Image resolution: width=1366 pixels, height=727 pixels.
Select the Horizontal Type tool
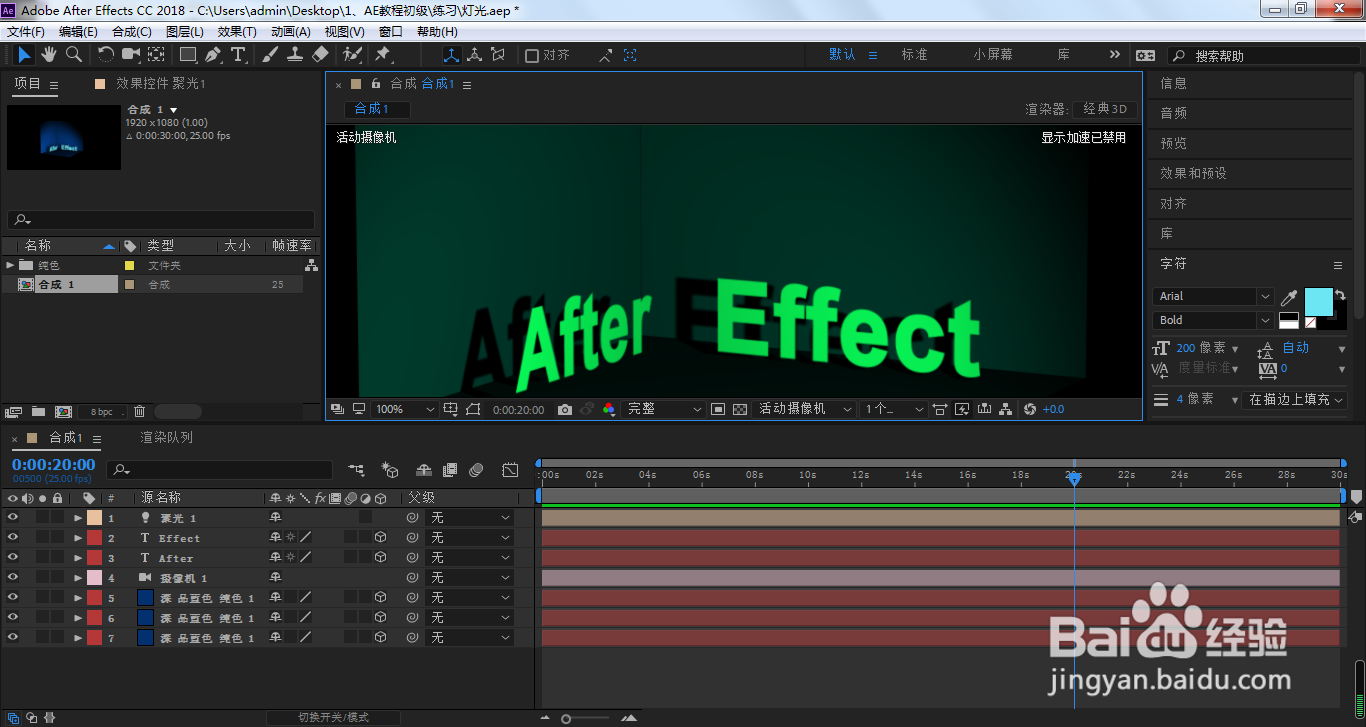pyautogui.click(x=238, y=54)
